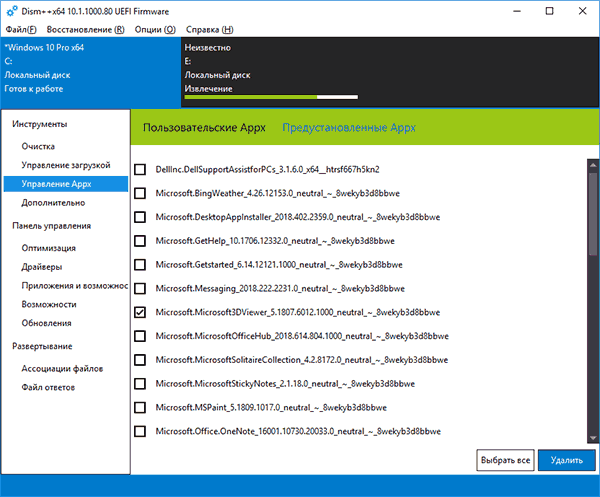Click the DellInc.DellSupportAssistforPCs package name
The height and width of the screenshot is (497, 600).
(x=267, y=169)
